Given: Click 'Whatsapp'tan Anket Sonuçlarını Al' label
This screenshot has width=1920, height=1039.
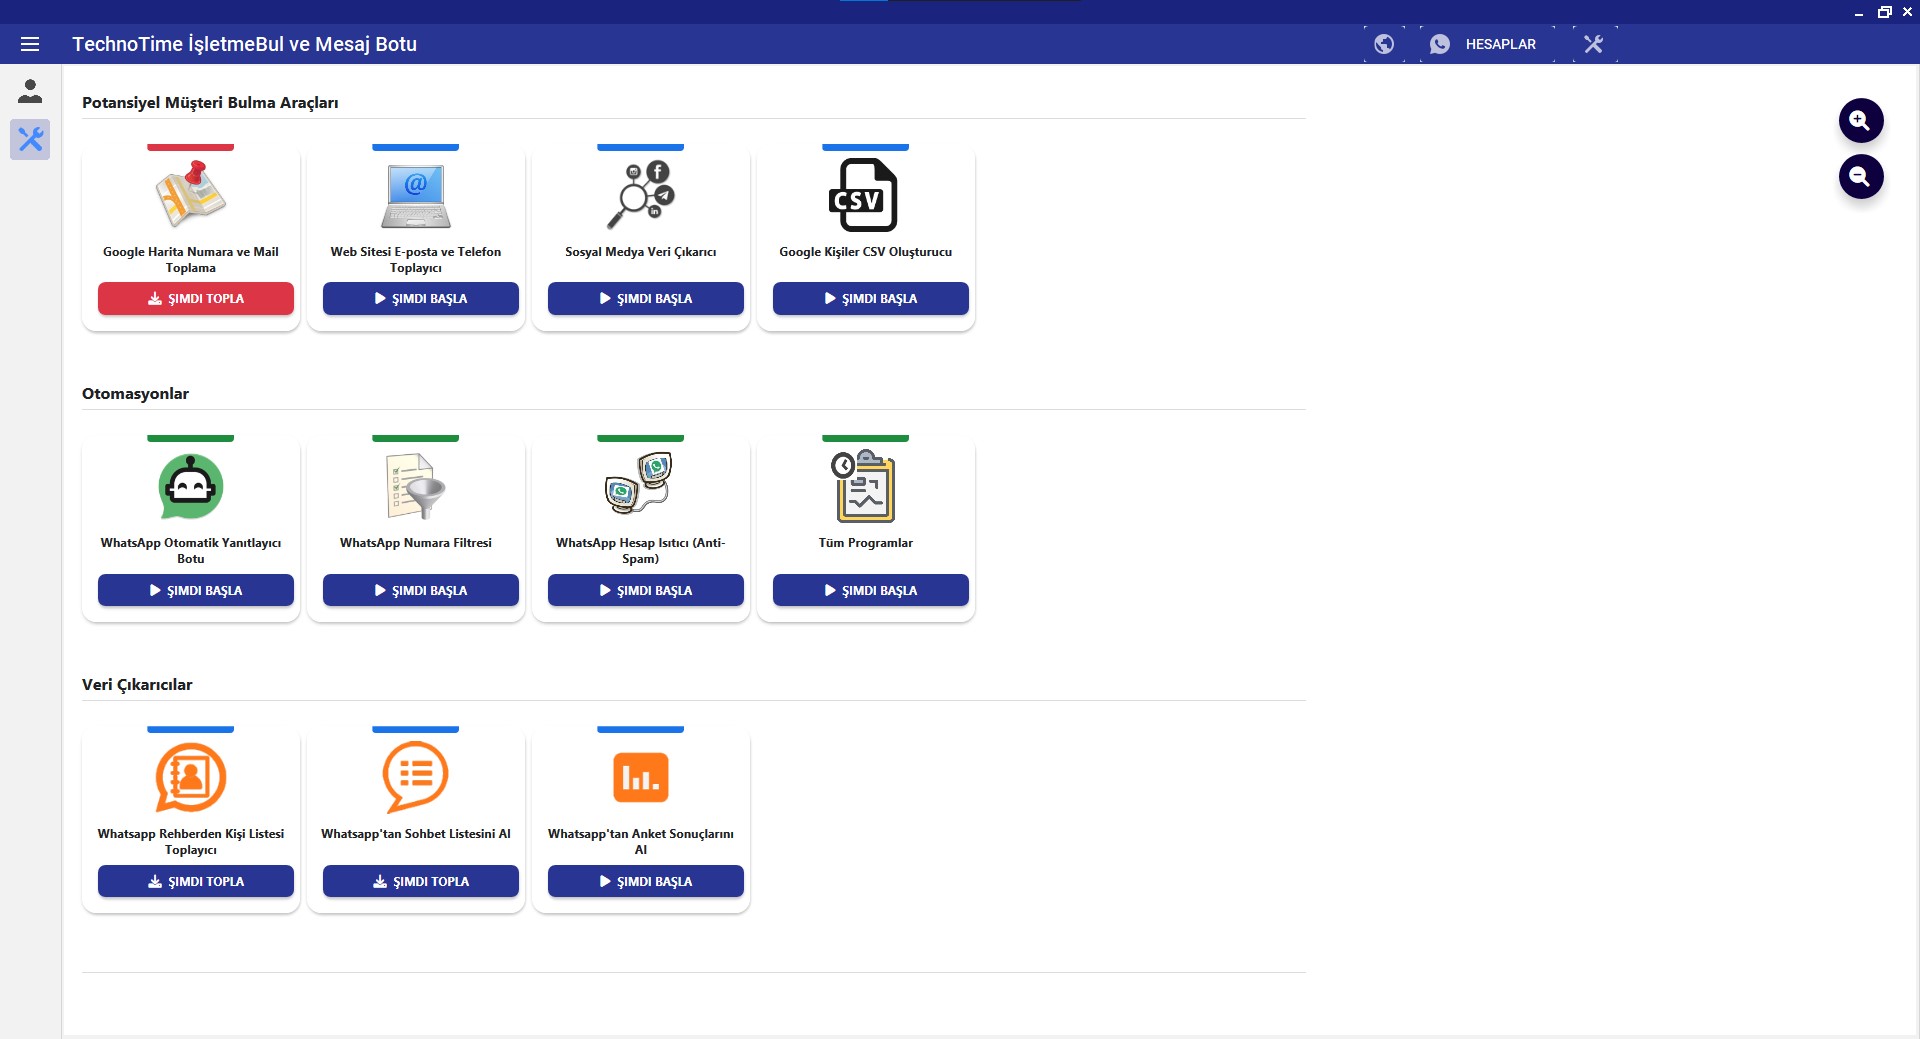Looking at the screenshot, I should tap(640, 842).
